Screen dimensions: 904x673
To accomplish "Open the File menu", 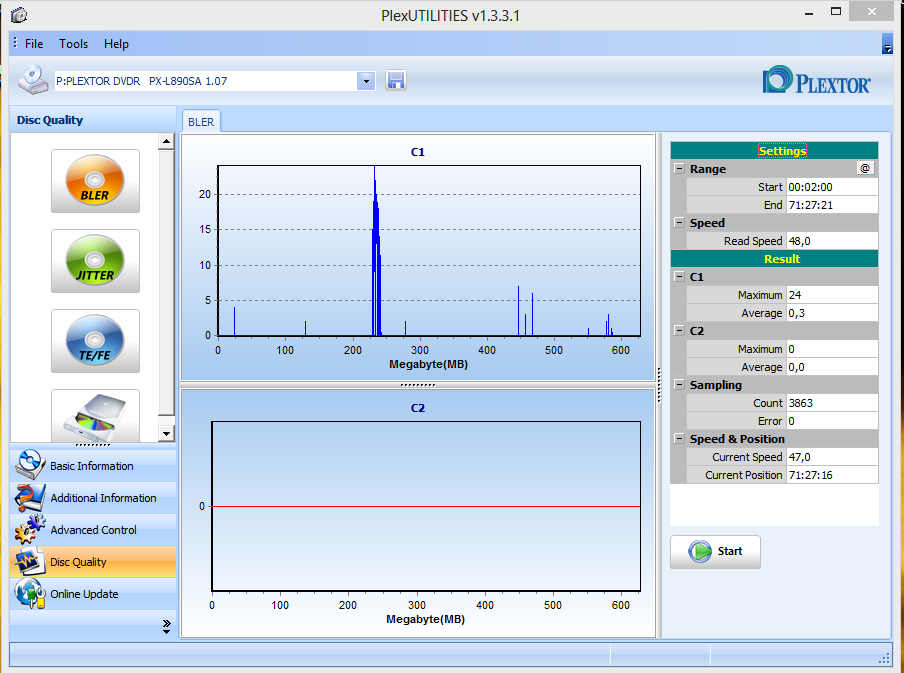I will (x=34, y=44).
